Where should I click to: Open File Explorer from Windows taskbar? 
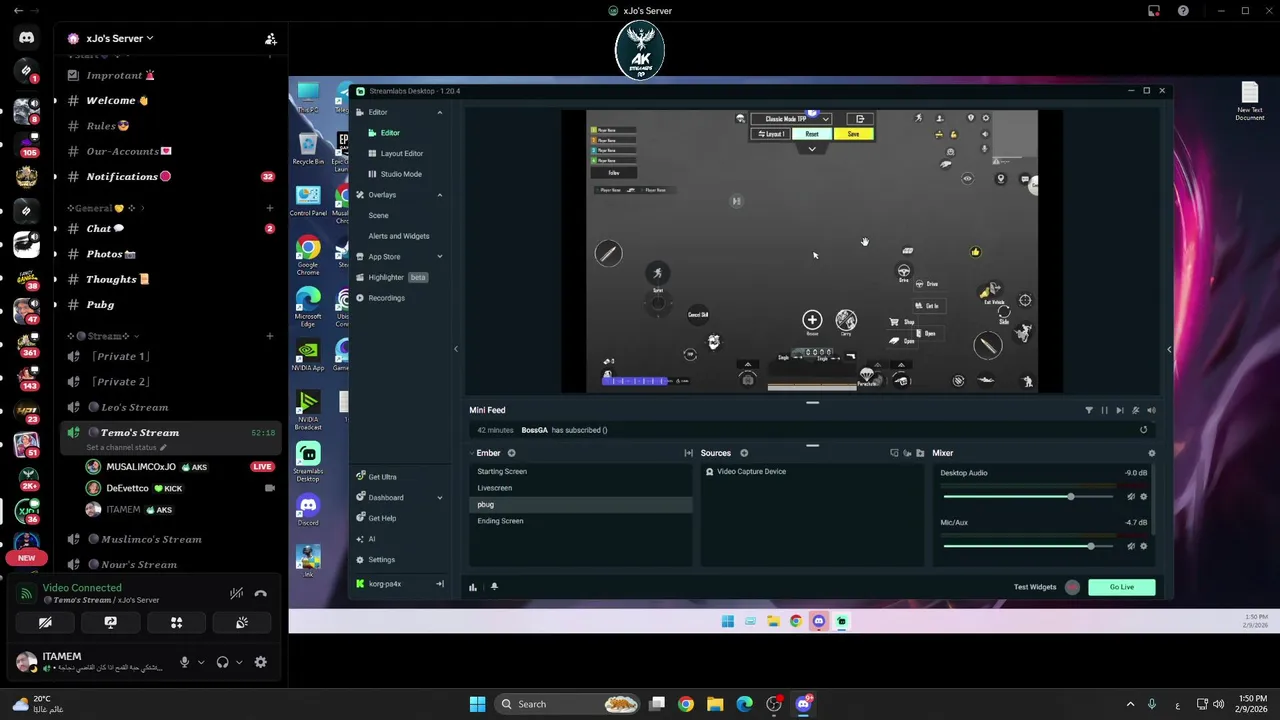(715, 704)
